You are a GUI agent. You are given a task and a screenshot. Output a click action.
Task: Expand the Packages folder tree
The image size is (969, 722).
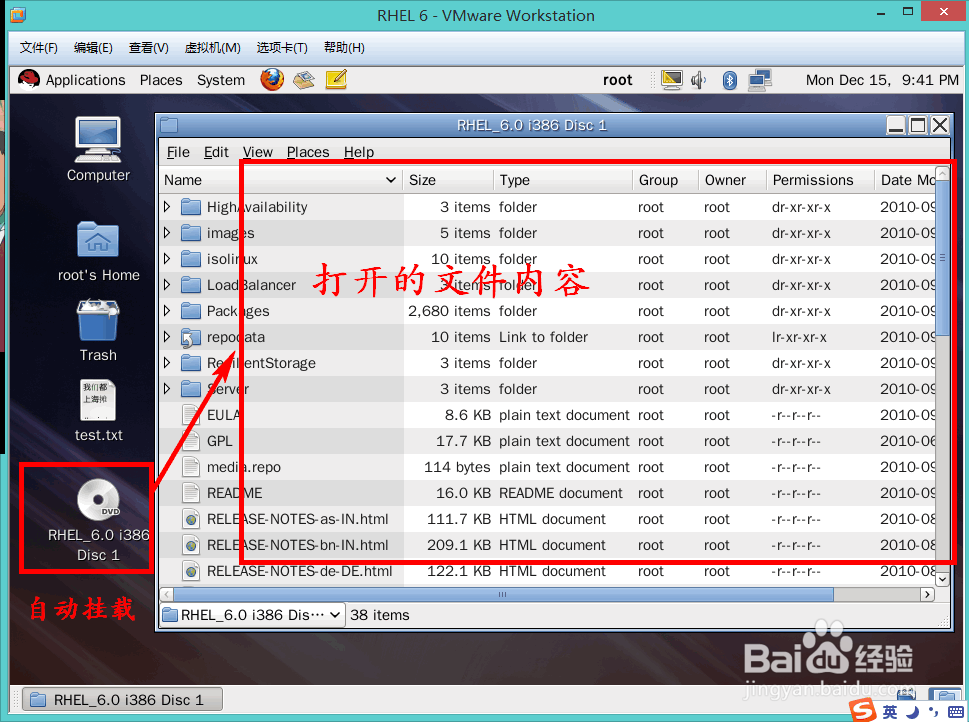[x=167, y=311]
